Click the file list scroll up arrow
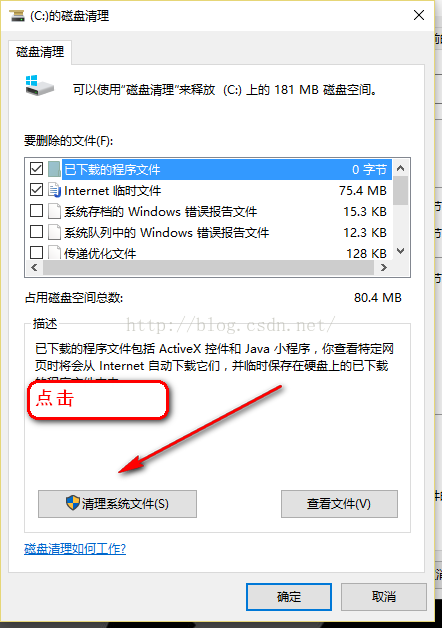 pyautogui.click(x=400, y=168)
